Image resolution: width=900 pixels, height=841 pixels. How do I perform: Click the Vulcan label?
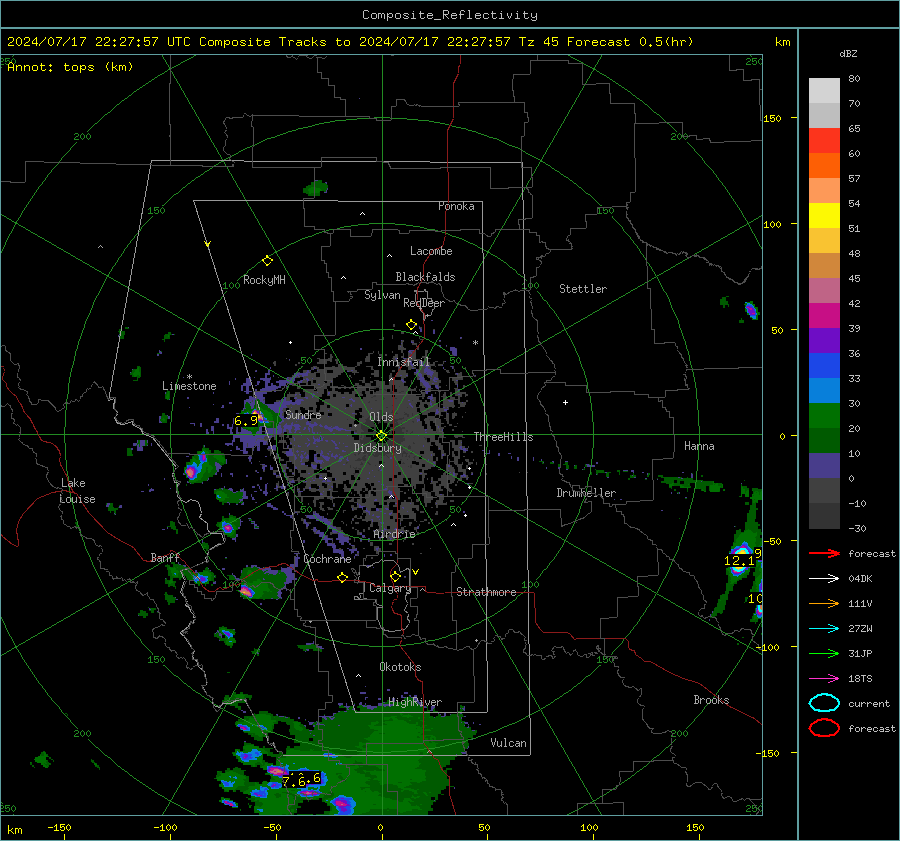coord(508,743)
